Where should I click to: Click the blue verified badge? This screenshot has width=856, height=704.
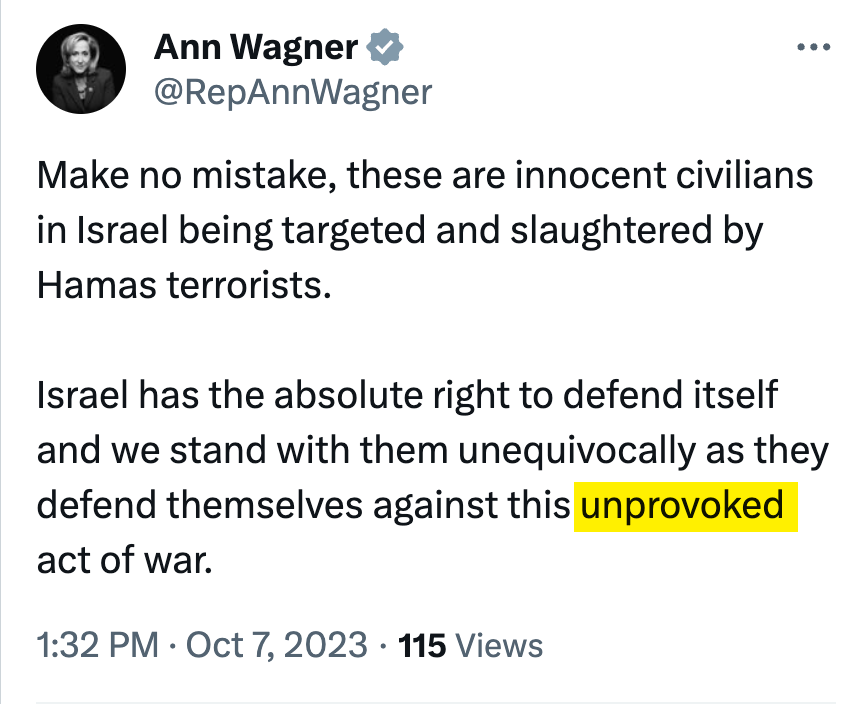point(384,47)
